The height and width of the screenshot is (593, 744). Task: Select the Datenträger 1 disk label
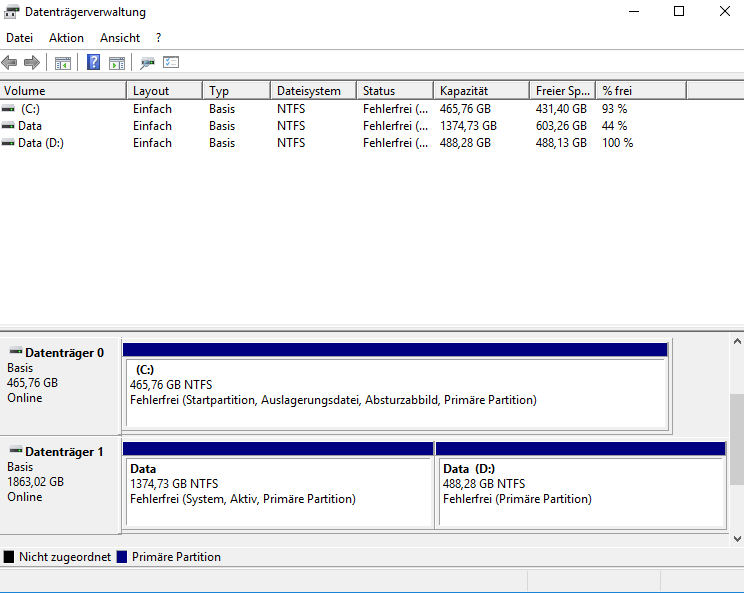coord(64,452)
